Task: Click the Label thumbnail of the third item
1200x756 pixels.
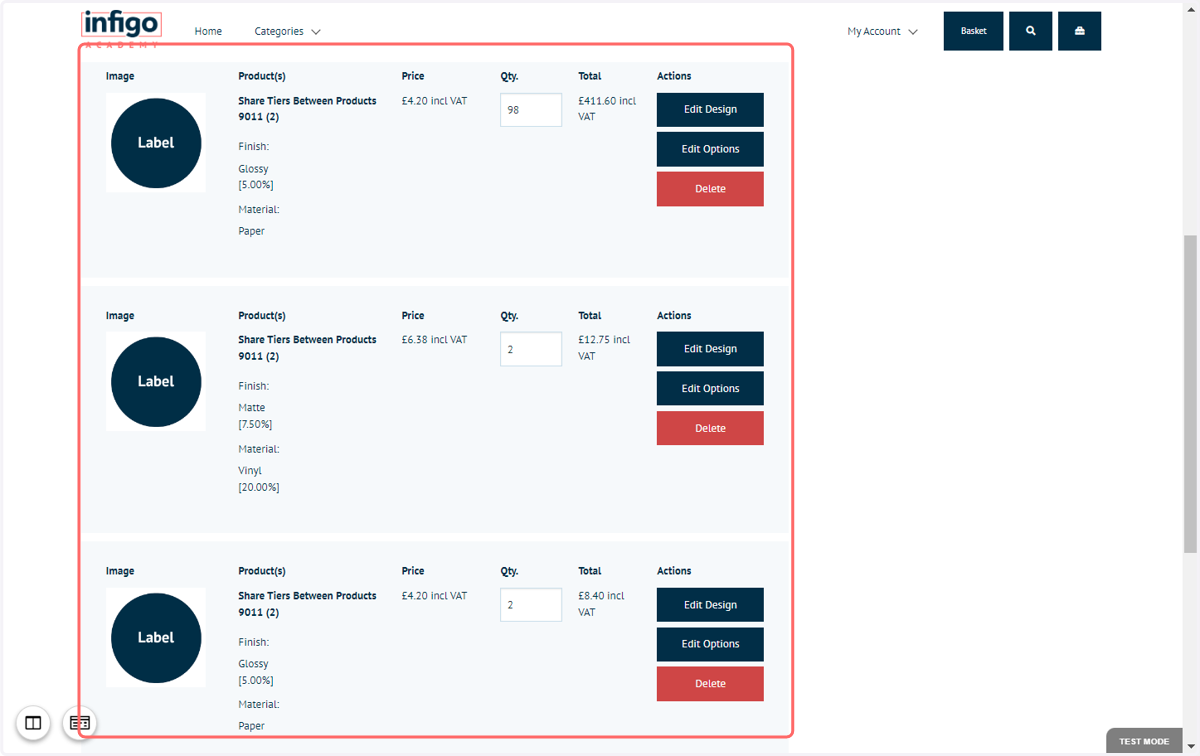Action: click(156, 638)
